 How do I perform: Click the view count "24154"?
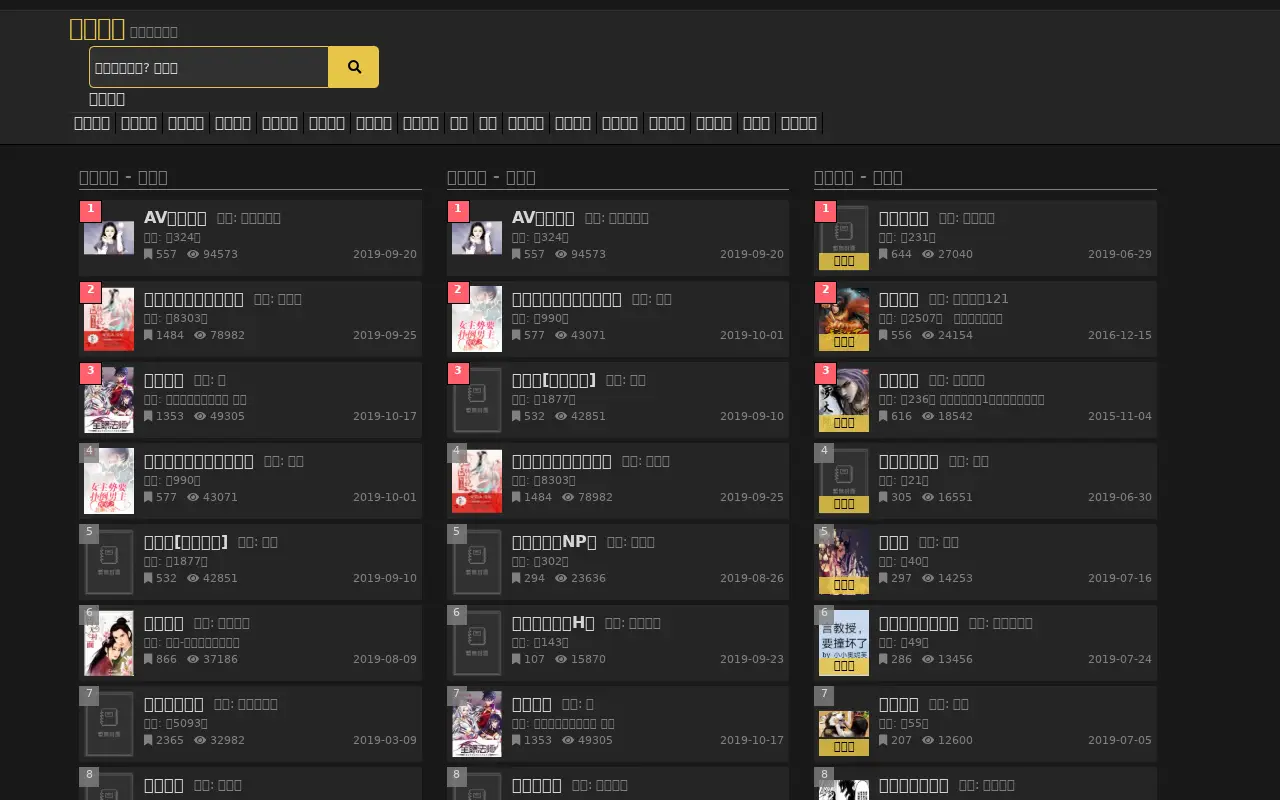[x=955, y=335]
